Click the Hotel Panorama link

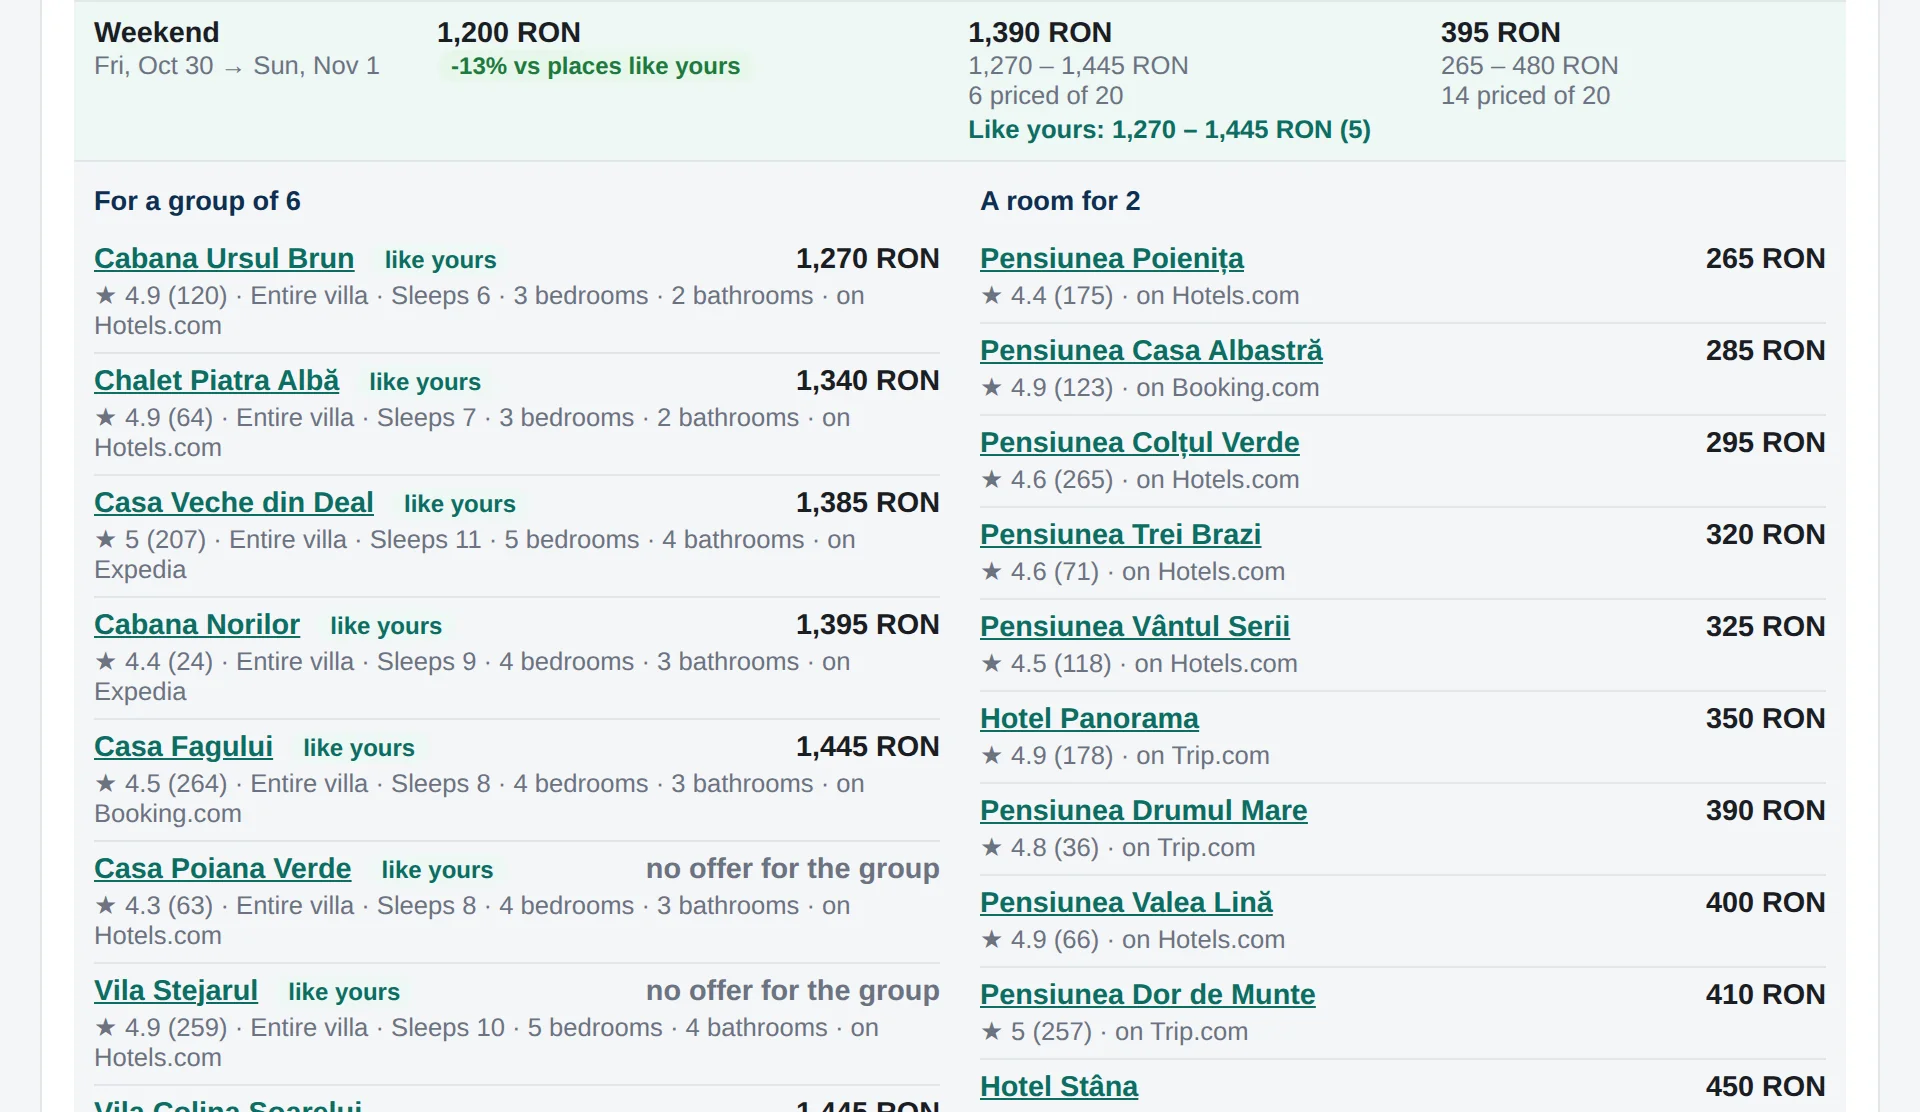tap(1089, 718)
